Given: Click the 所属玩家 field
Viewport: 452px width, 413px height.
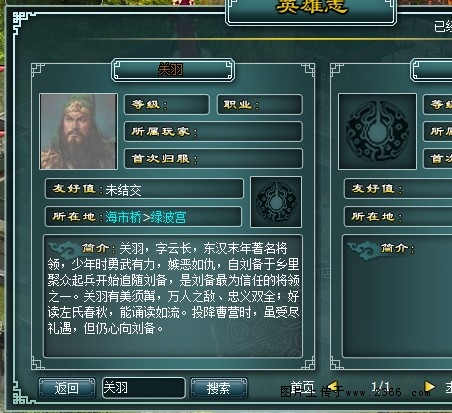Looking at the screenshot, I should click(x=213, y=132).
